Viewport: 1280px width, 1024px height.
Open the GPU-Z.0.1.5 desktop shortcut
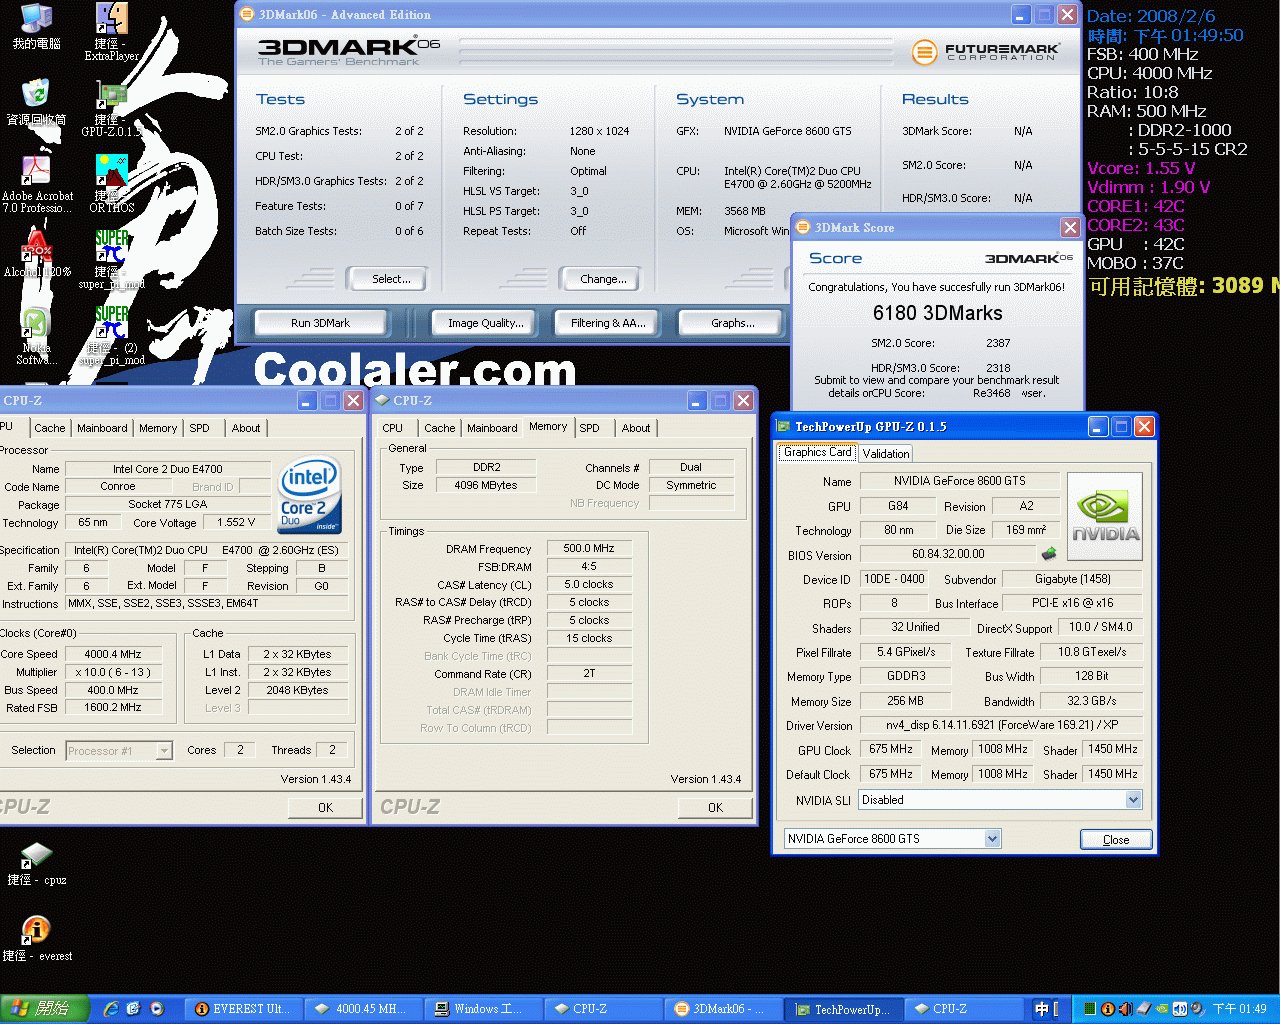tap(111, 98)
